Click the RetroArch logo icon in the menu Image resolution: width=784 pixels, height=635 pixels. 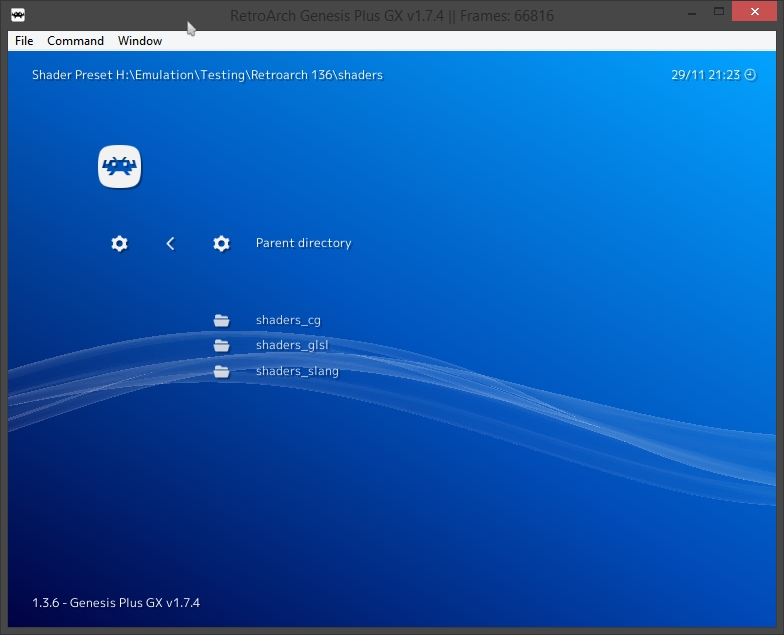(120, 166)
